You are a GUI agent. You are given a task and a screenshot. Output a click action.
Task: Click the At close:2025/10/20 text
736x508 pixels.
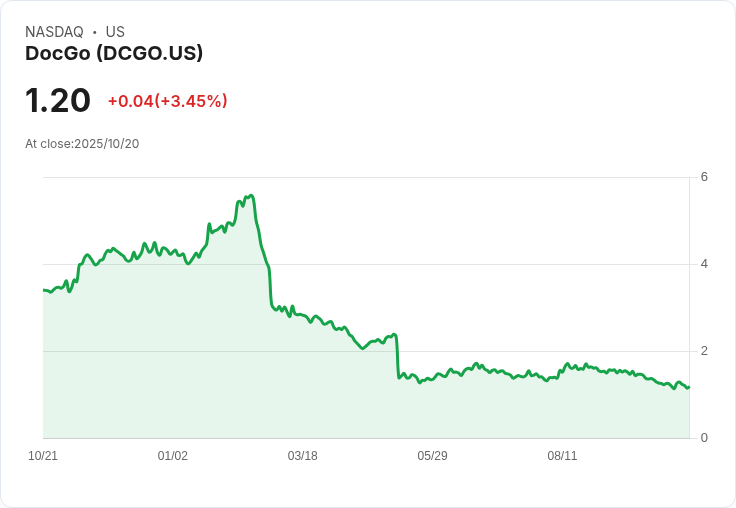(82, 144)
